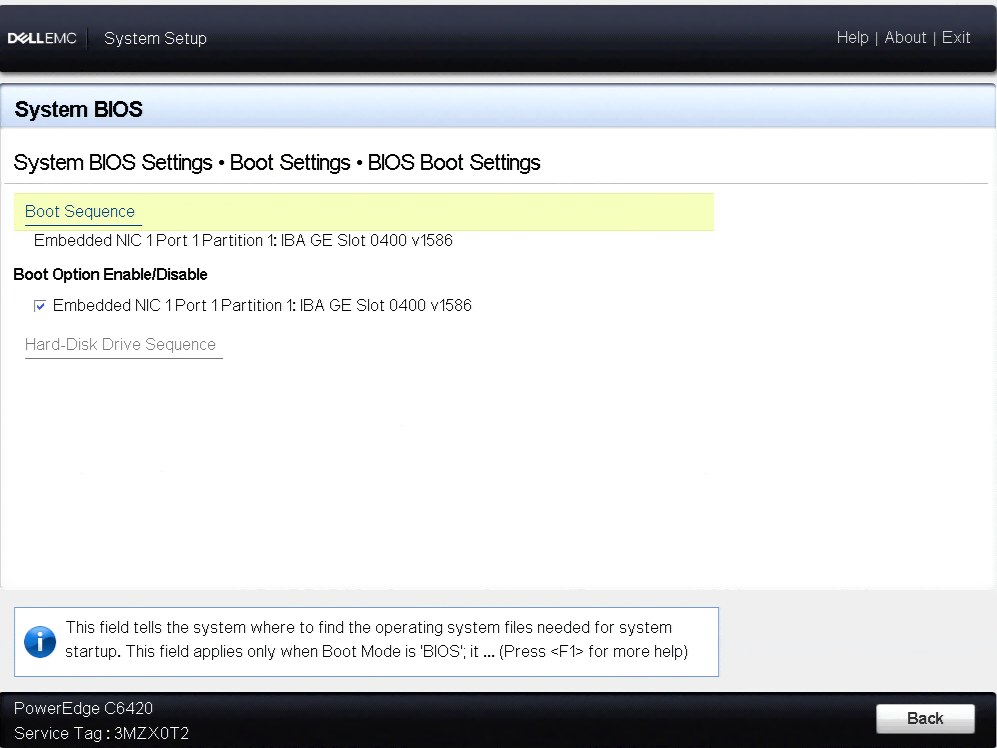The image size is (997, 748).
Task: Open the Hard-Disk Drive Sequence setting
Action: tap(120, 344)
